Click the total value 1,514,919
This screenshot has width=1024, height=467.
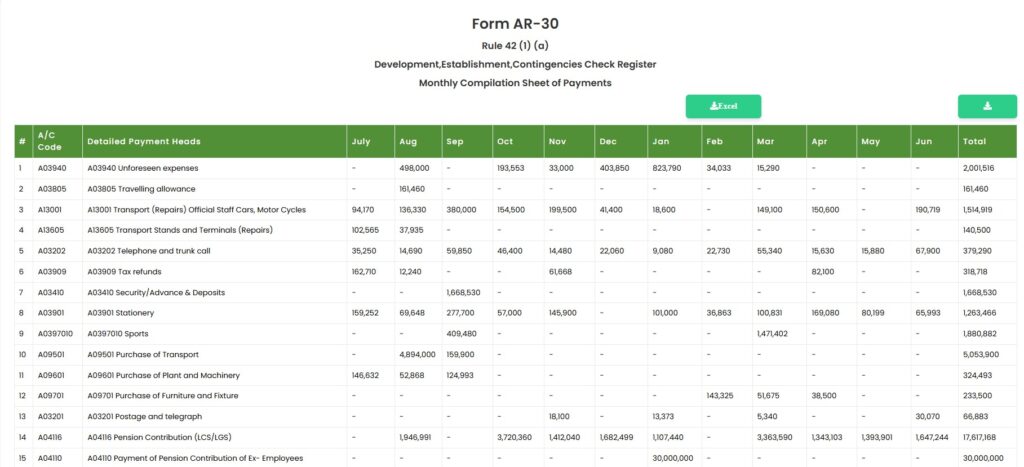pos(978,210)
